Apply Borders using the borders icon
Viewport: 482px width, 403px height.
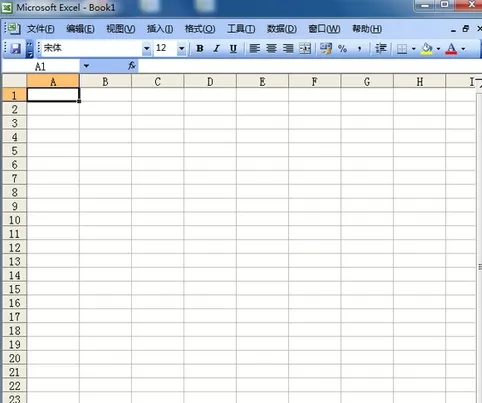point(402,49)
